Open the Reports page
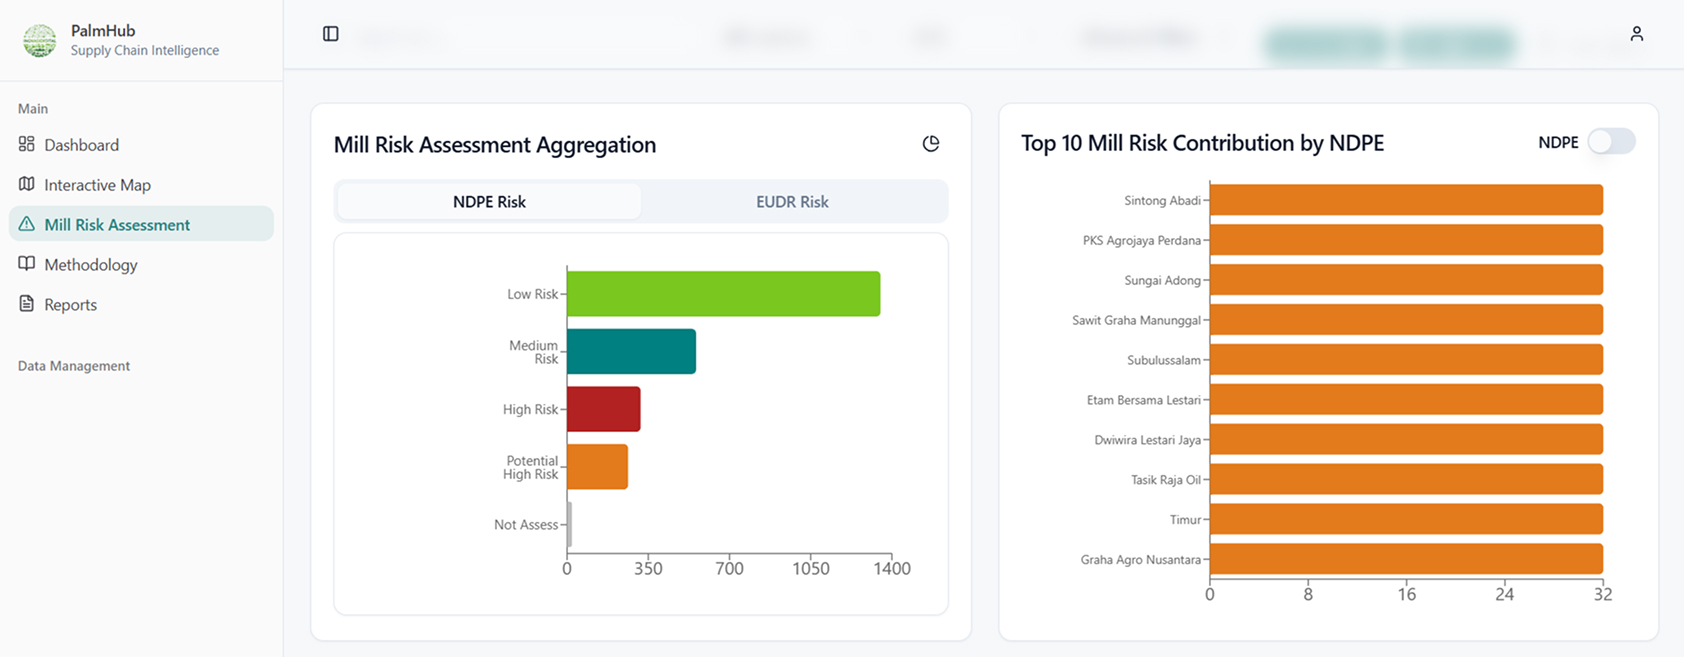 70,305
